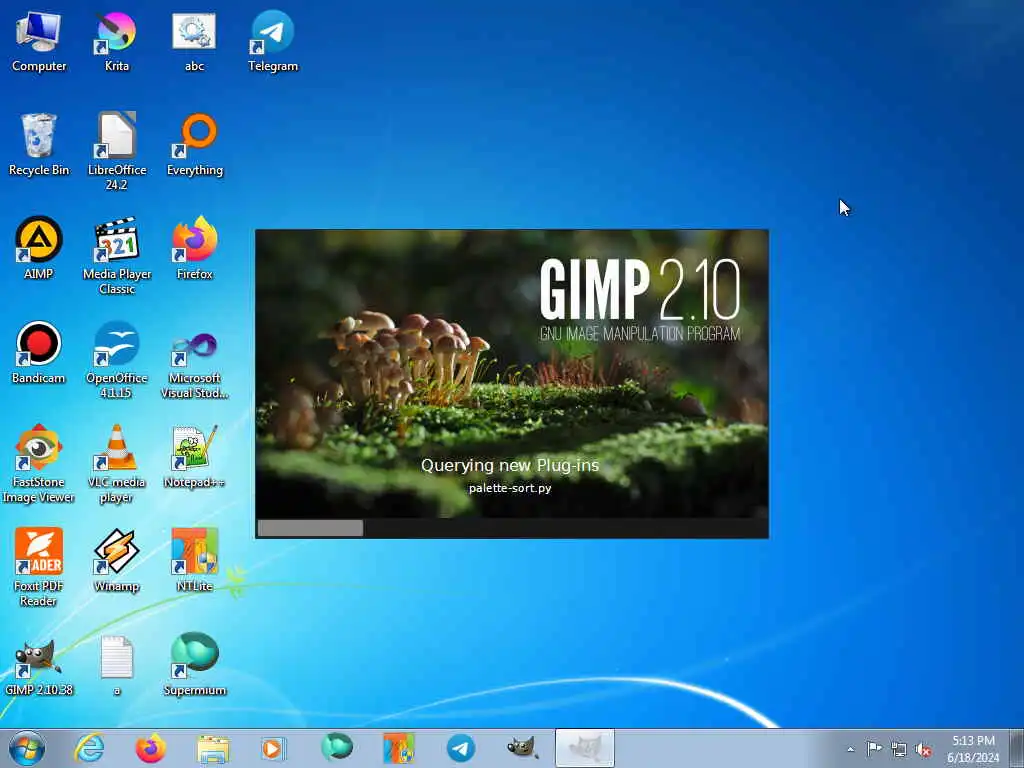Screen dimensions: 1024x768
Task: Click the Show desktop button
Action: pyautogui.click(x=1016, y=748)
